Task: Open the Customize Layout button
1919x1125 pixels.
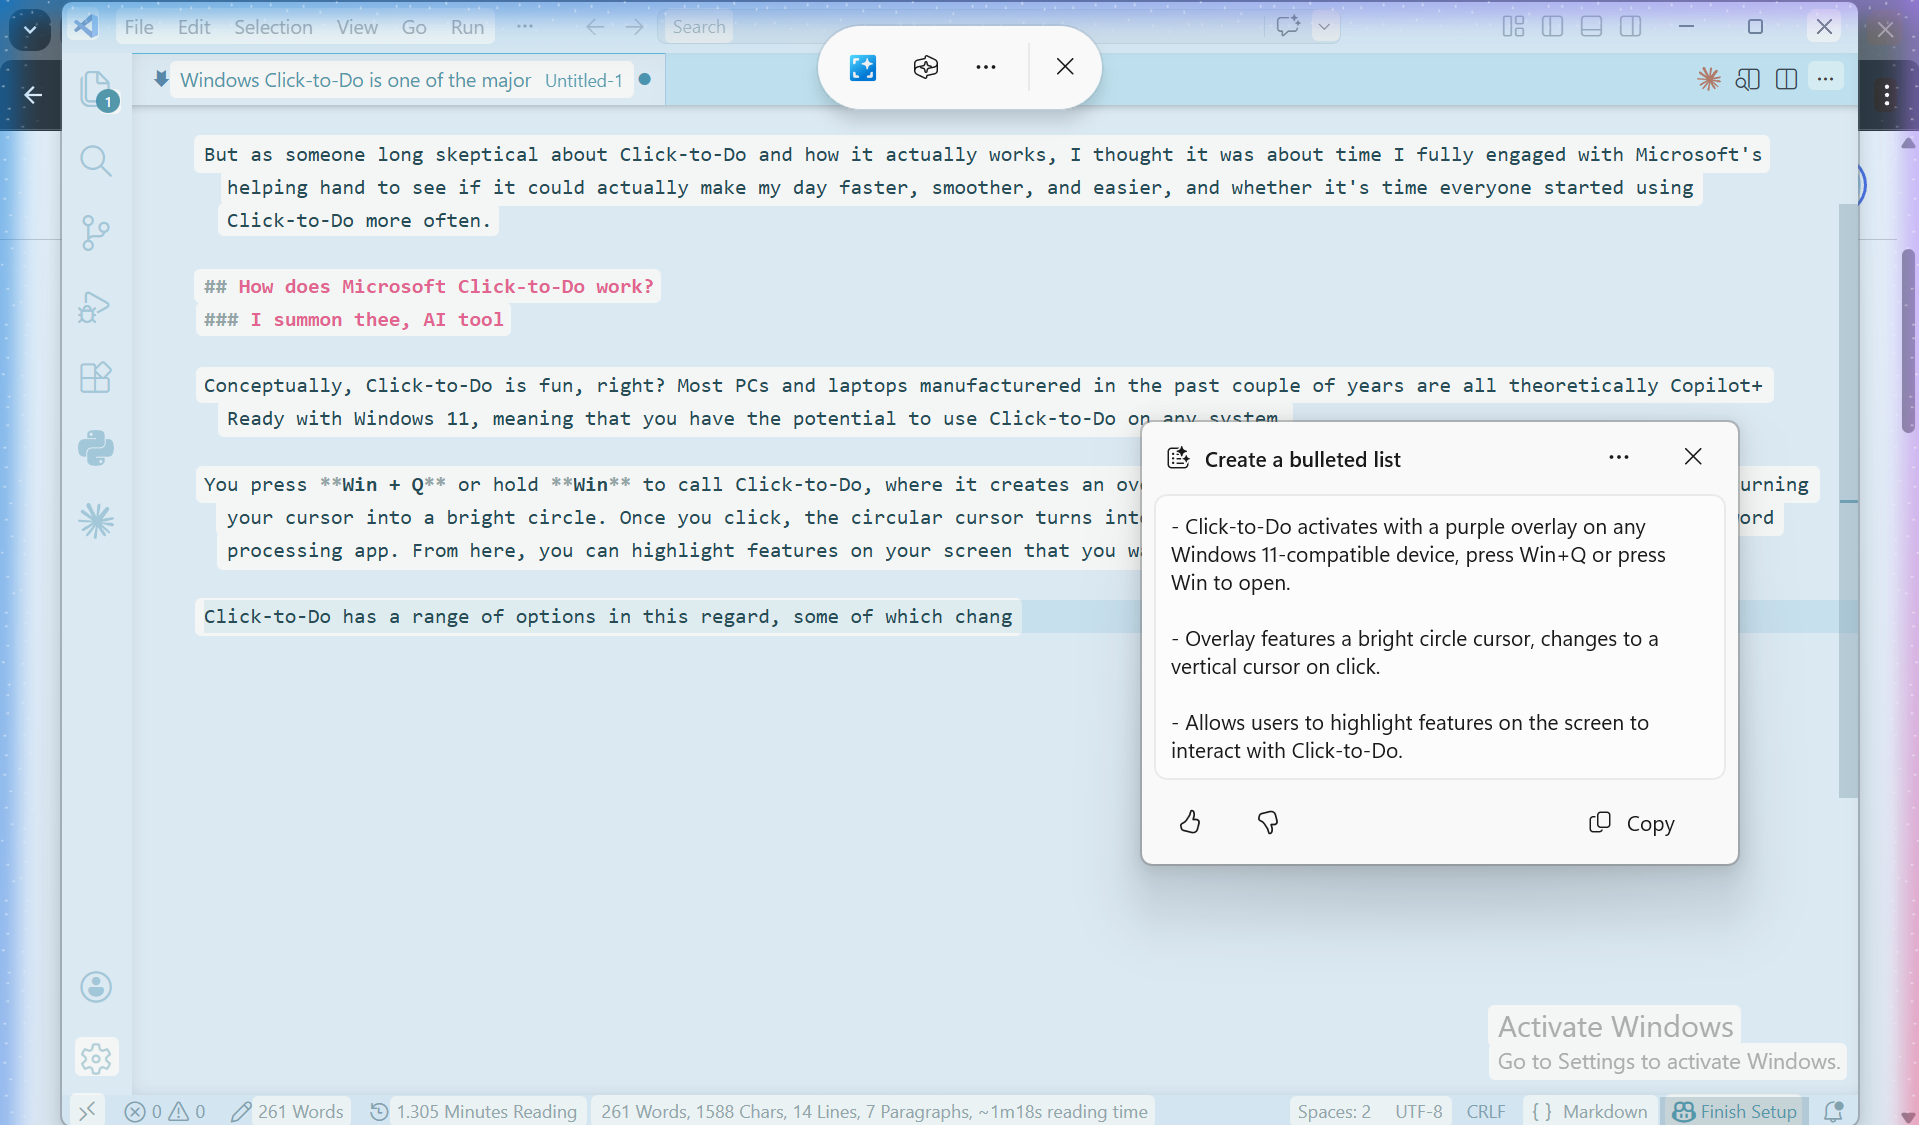Action: point(1514,27)
